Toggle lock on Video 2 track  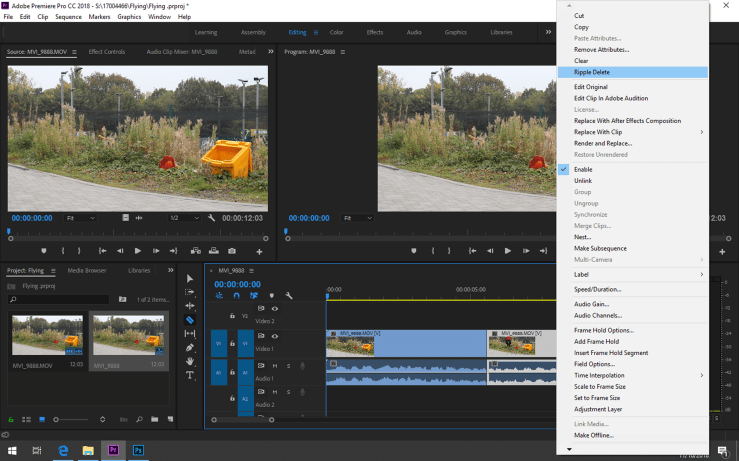(232, 315)
